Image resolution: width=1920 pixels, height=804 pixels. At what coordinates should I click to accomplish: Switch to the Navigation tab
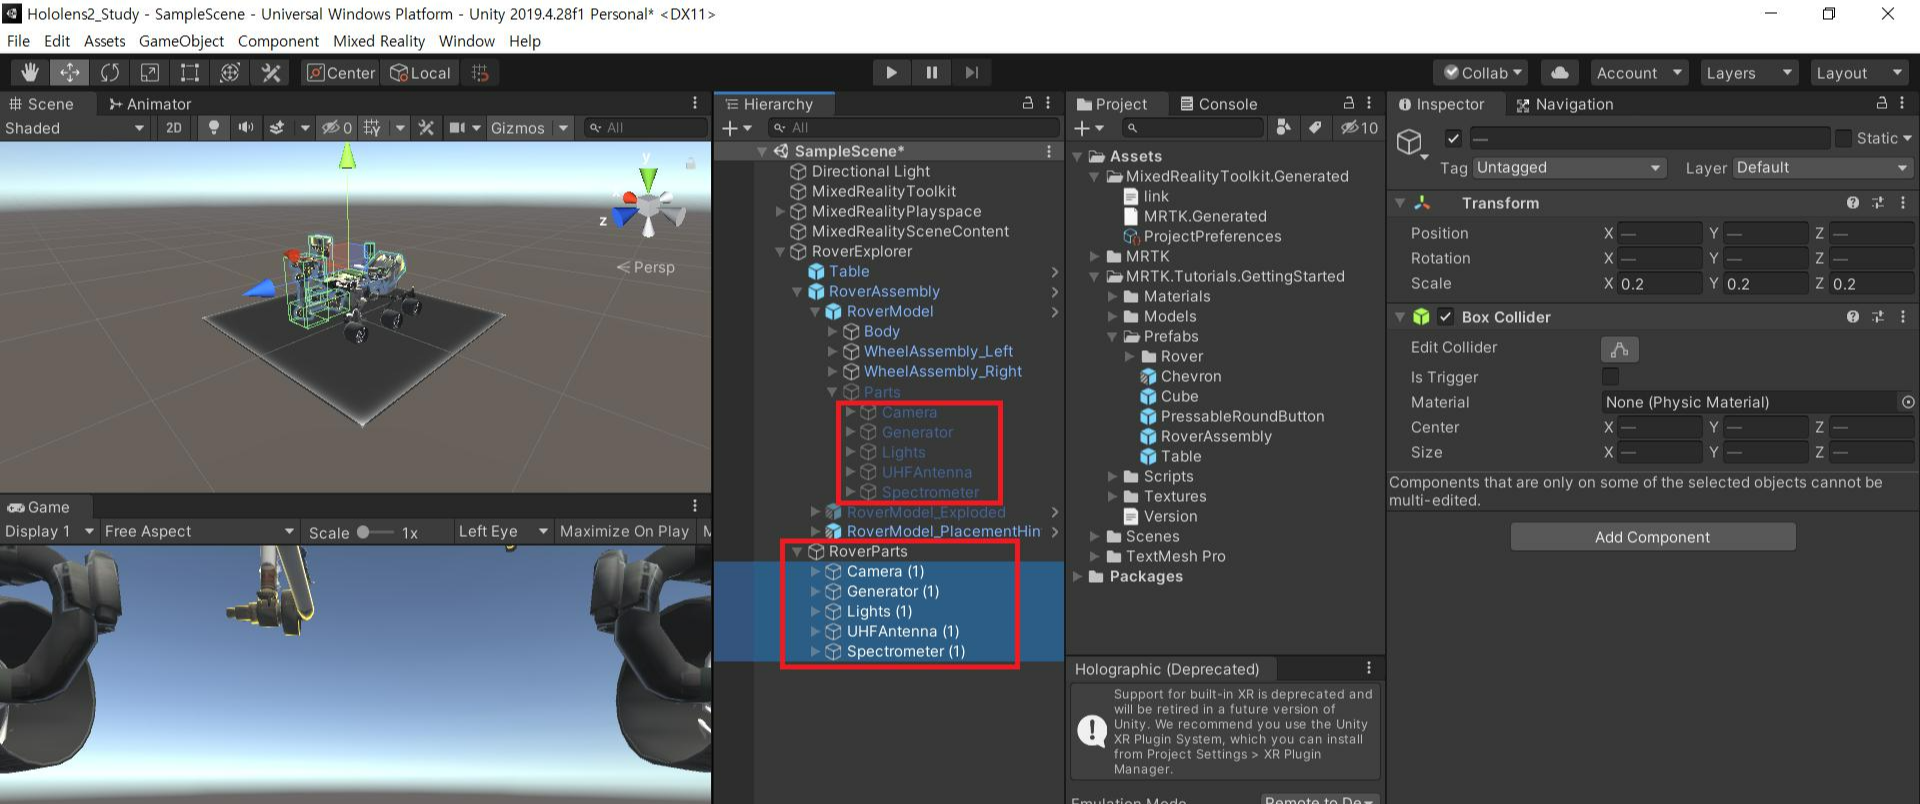tap(1564, 104)
